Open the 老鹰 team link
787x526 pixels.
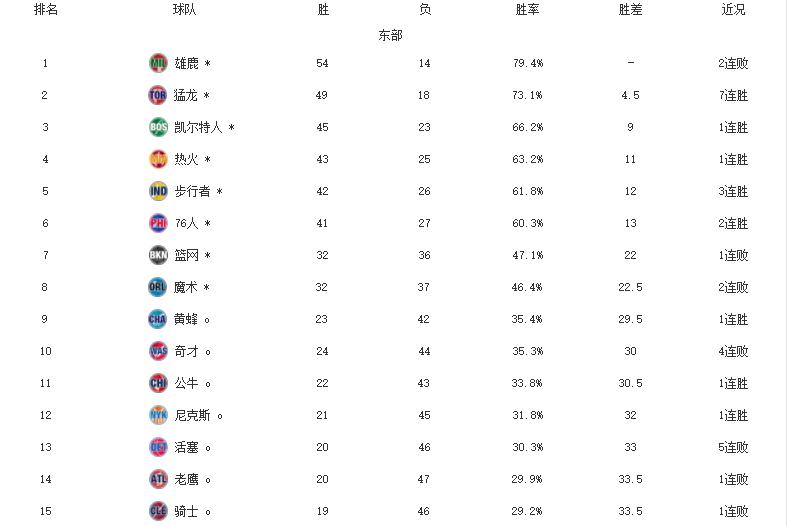pyautogui.click(x=186, y=479)
